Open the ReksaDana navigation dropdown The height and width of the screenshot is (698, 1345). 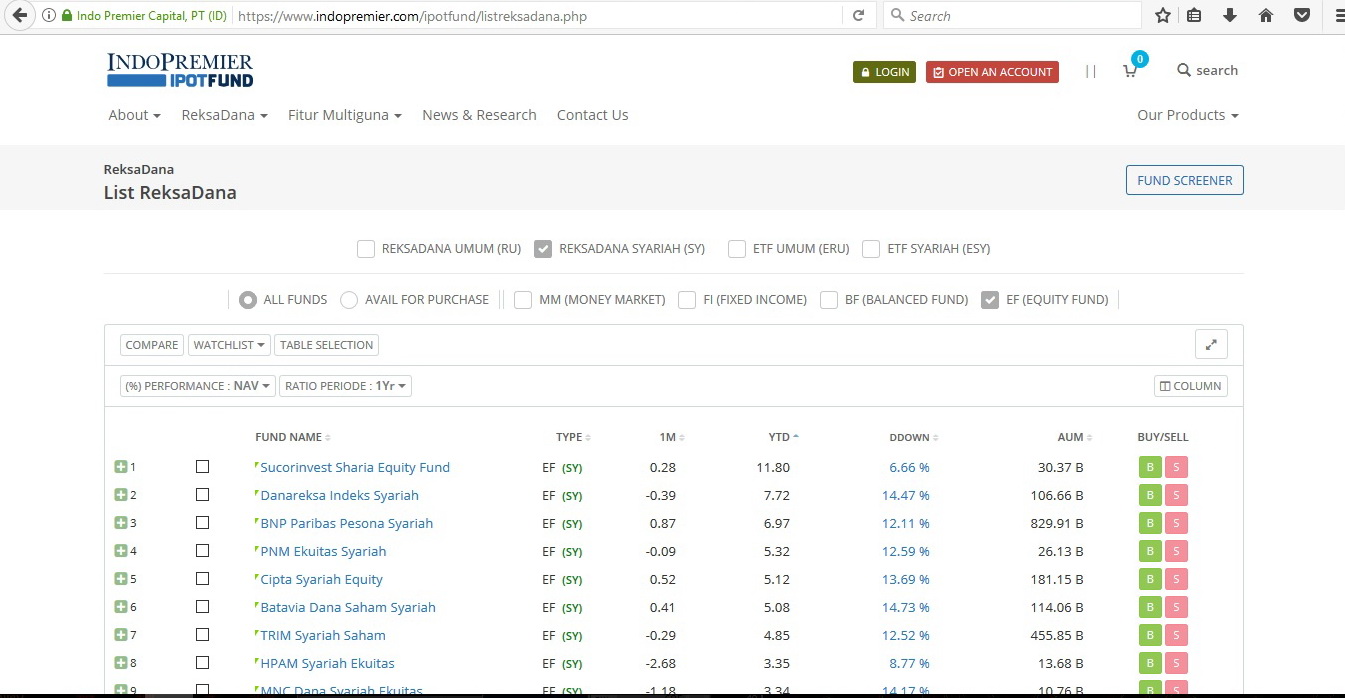tap(225, 115)
